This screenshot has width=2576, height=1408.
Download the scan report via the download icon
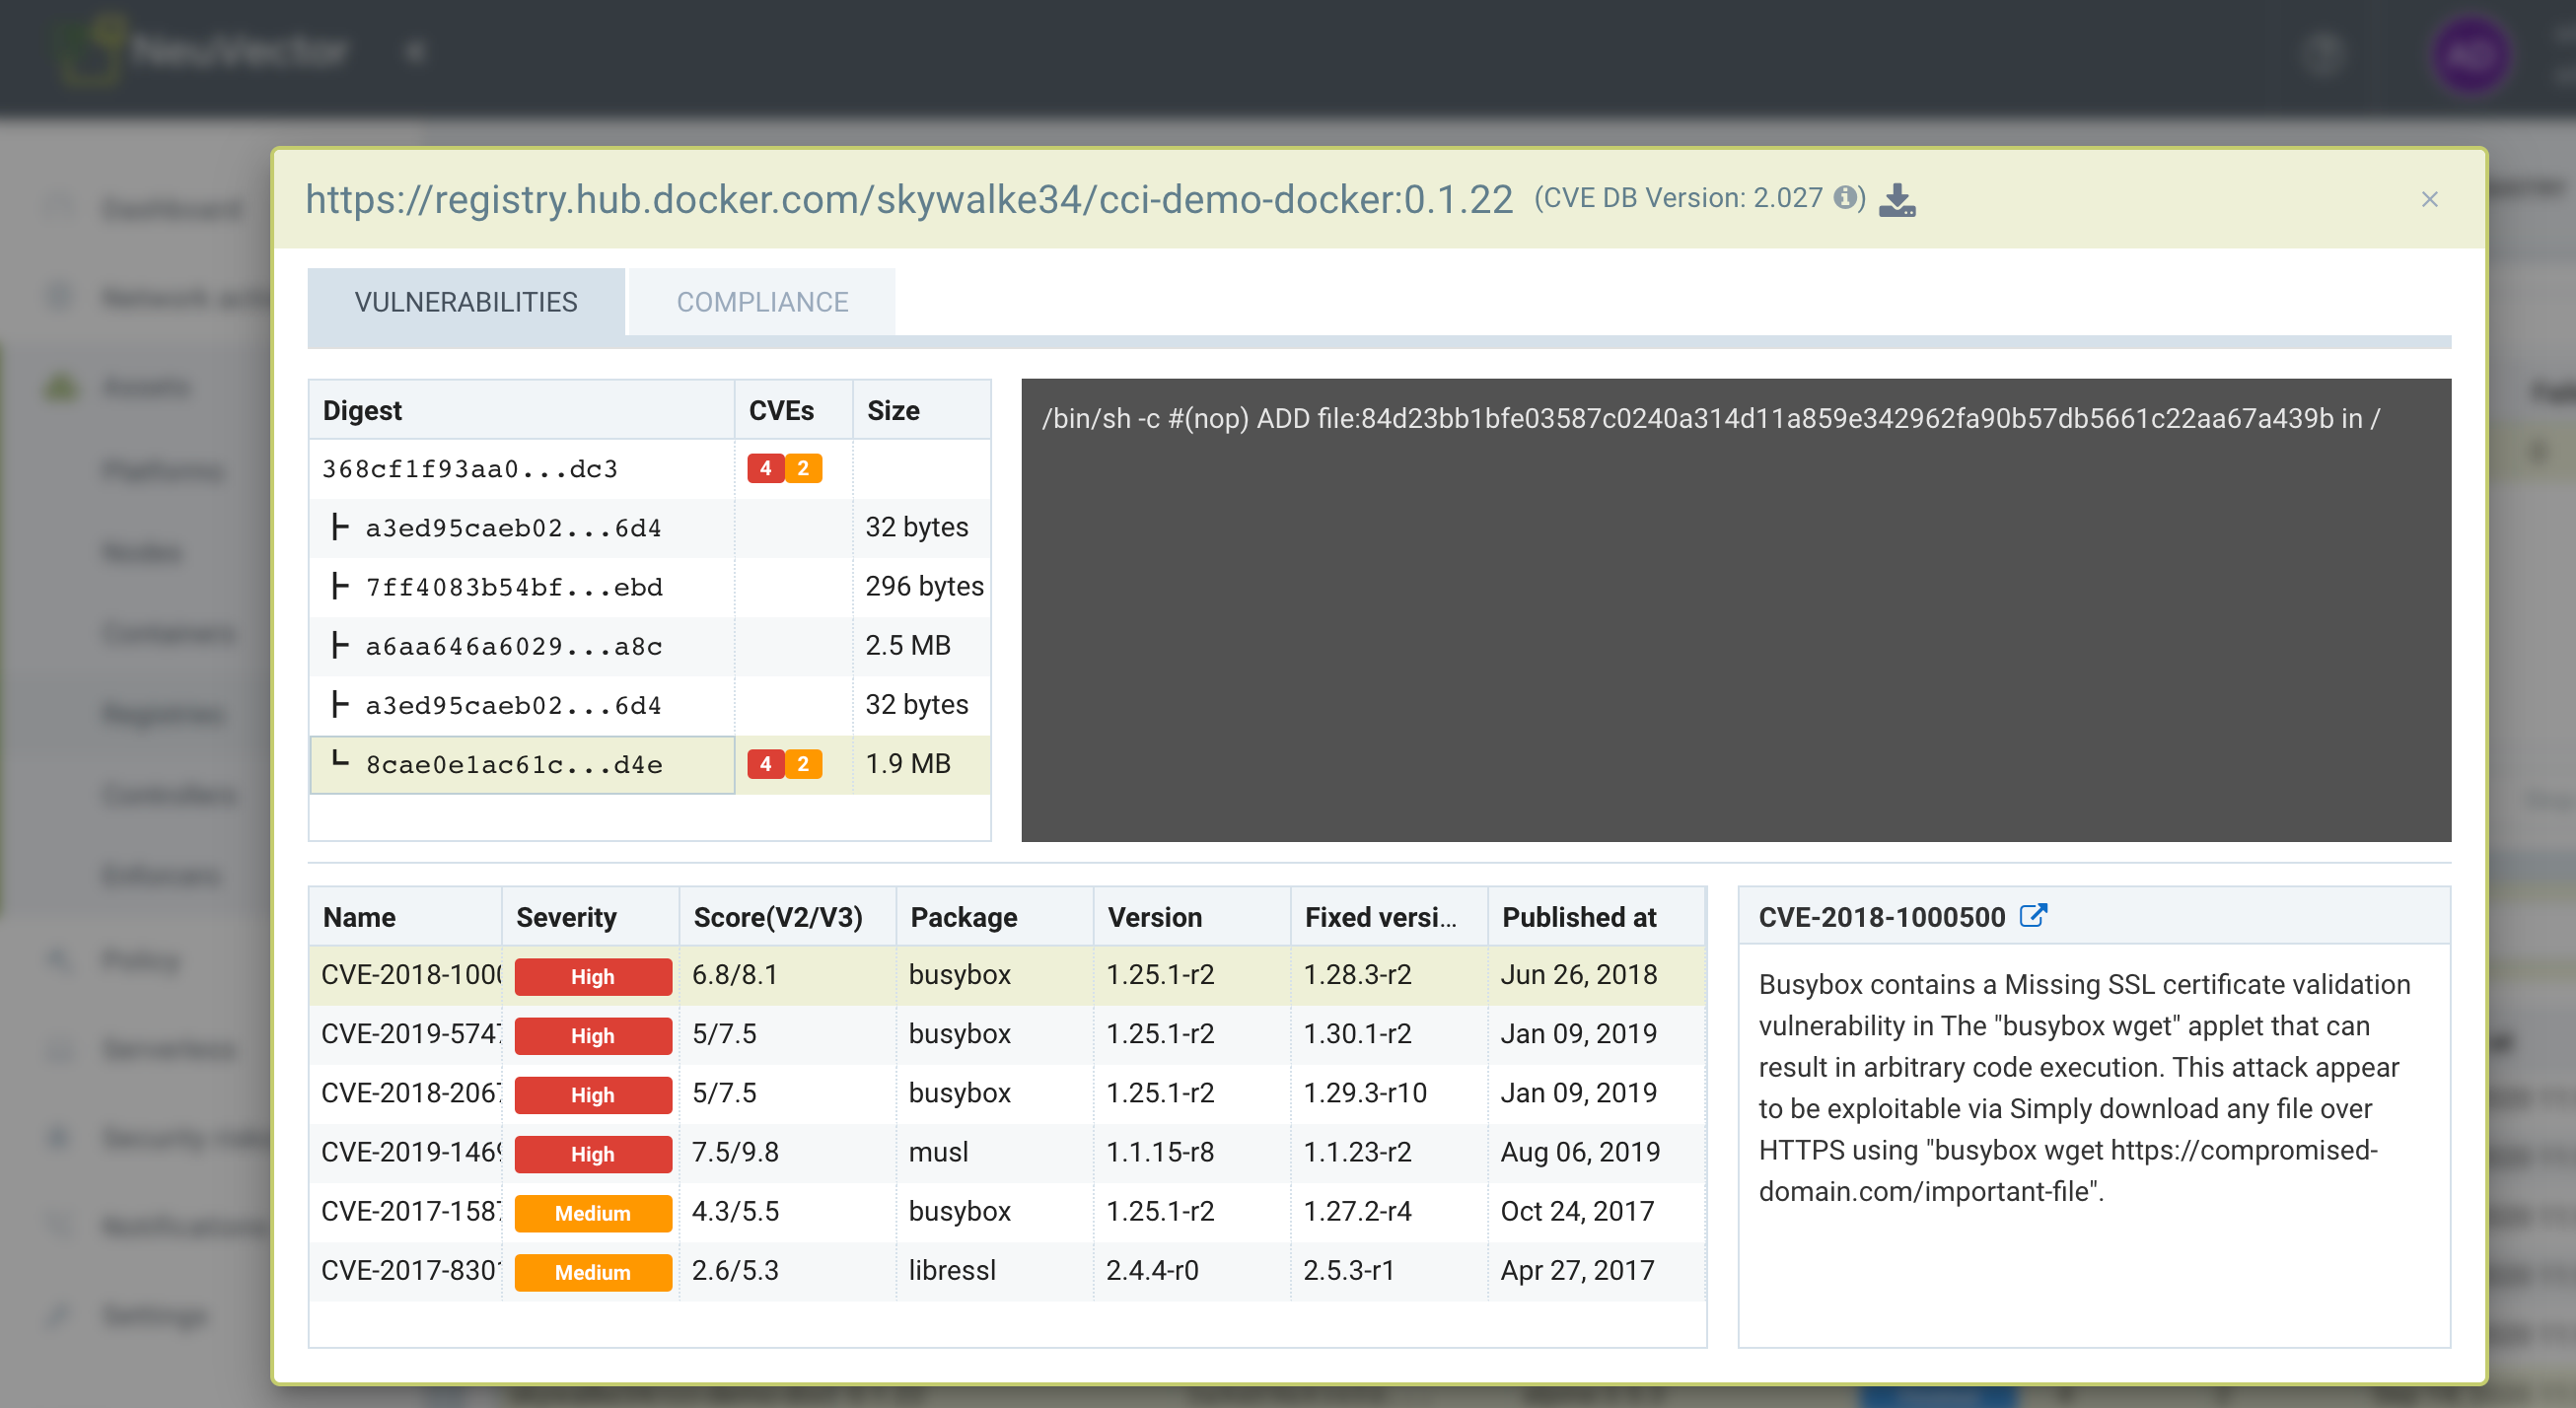1896,199
